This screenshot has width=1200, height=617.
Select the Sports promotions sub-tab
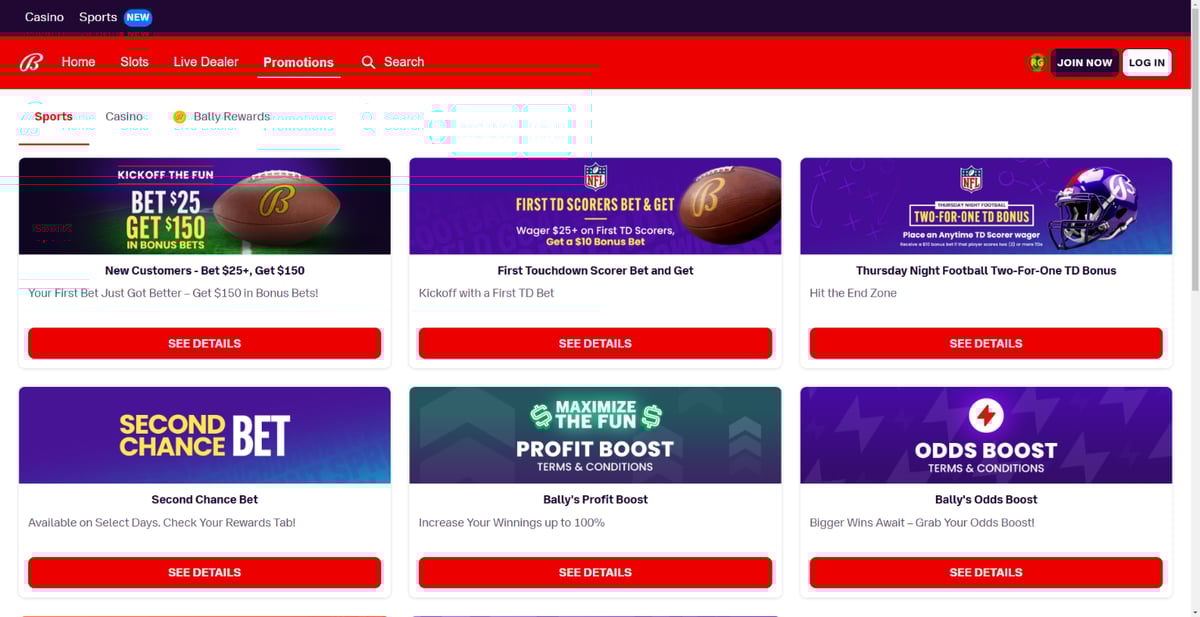(54, 117)
